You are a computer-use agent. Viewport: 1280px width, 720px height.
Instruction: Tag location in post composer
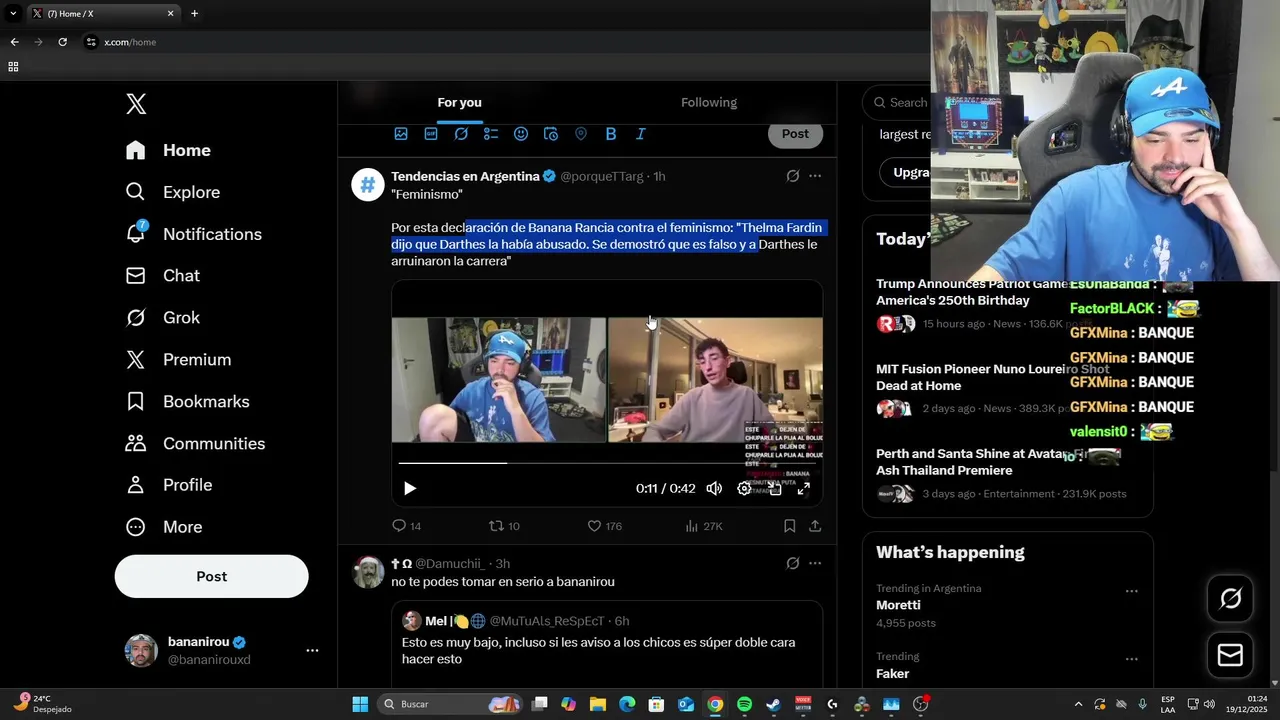[x=581, y=134]
